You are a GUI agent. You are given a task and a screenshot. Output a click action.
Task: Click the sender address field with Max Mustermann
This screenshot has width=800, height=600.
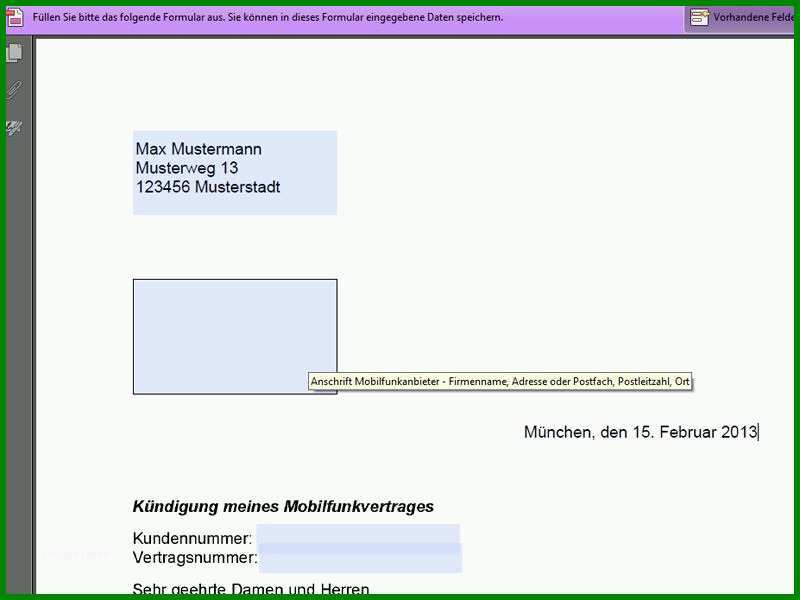pyautogui.click(x=235, y=172)
